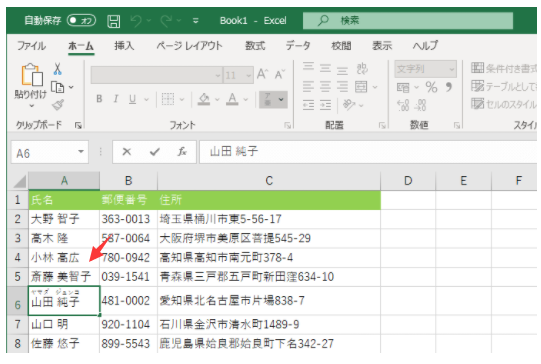This screenshot has height=364, width=541.
Task: Open the ページレイアウト tab
Action: [189, 46]
